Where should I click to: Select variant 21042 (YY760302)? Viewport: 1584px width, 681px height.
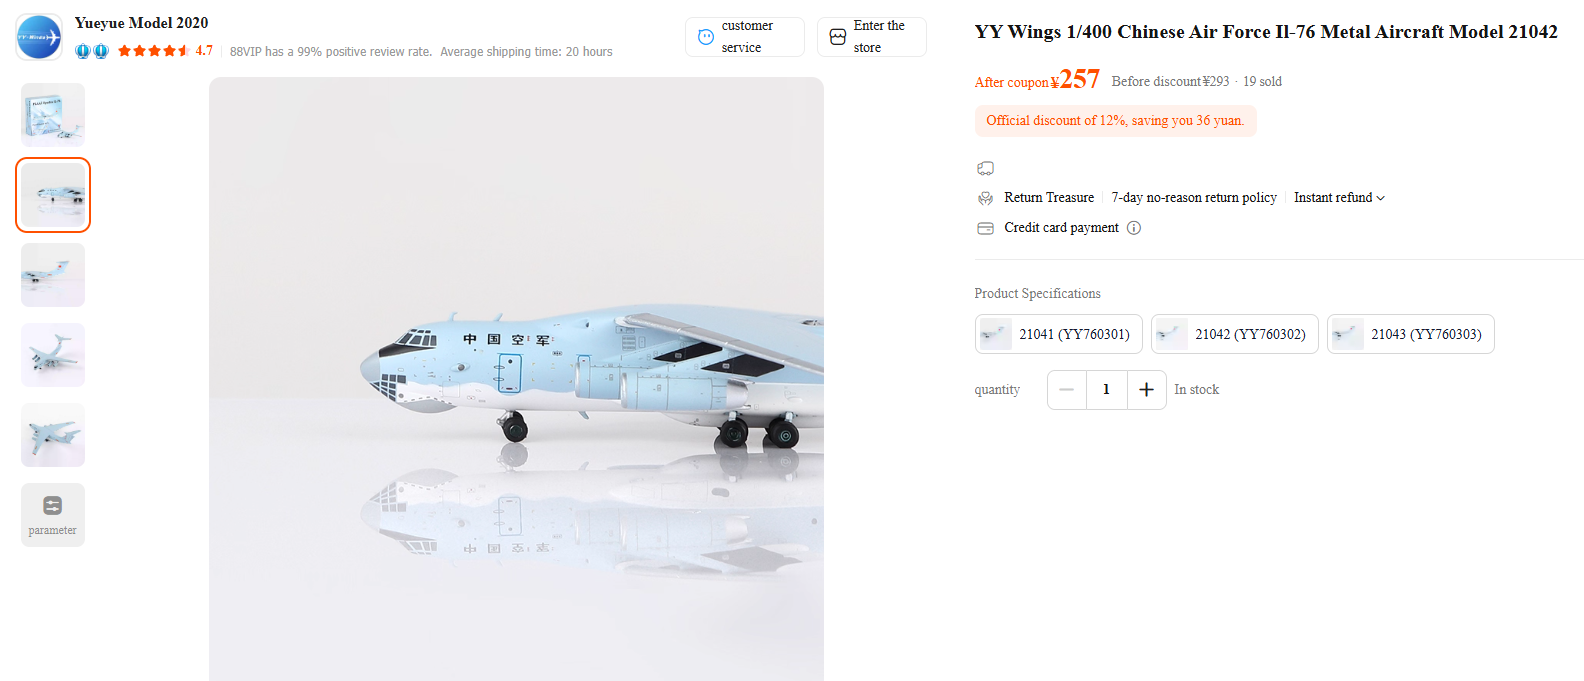pos(1234,334)
